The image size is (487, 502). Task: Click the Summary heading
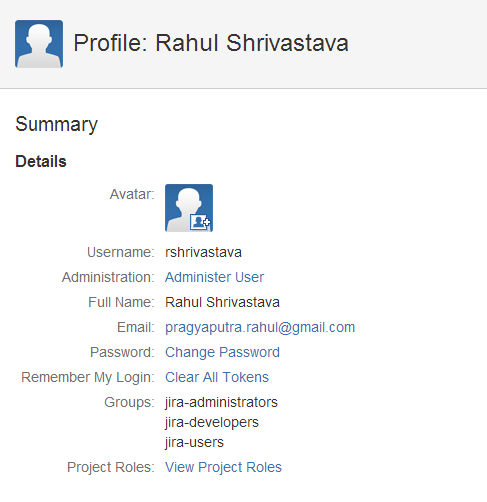56,124
